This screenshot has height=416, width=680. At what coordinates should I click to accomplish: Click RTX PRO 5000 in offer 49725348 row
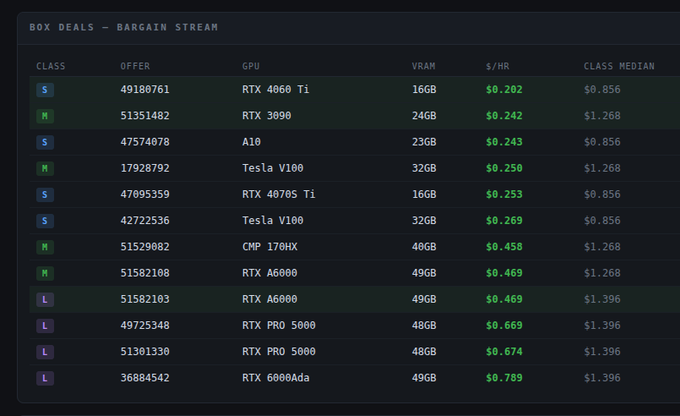pos(278,325)
